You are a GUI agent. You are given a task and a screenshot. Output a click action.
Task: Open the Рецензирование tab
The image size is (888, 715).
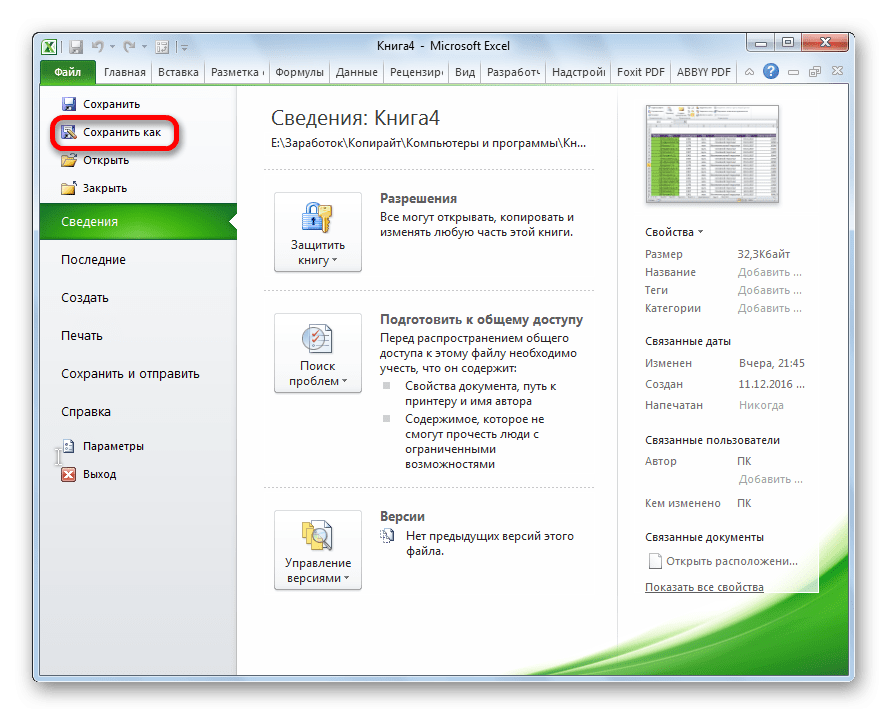coord(416,72)
